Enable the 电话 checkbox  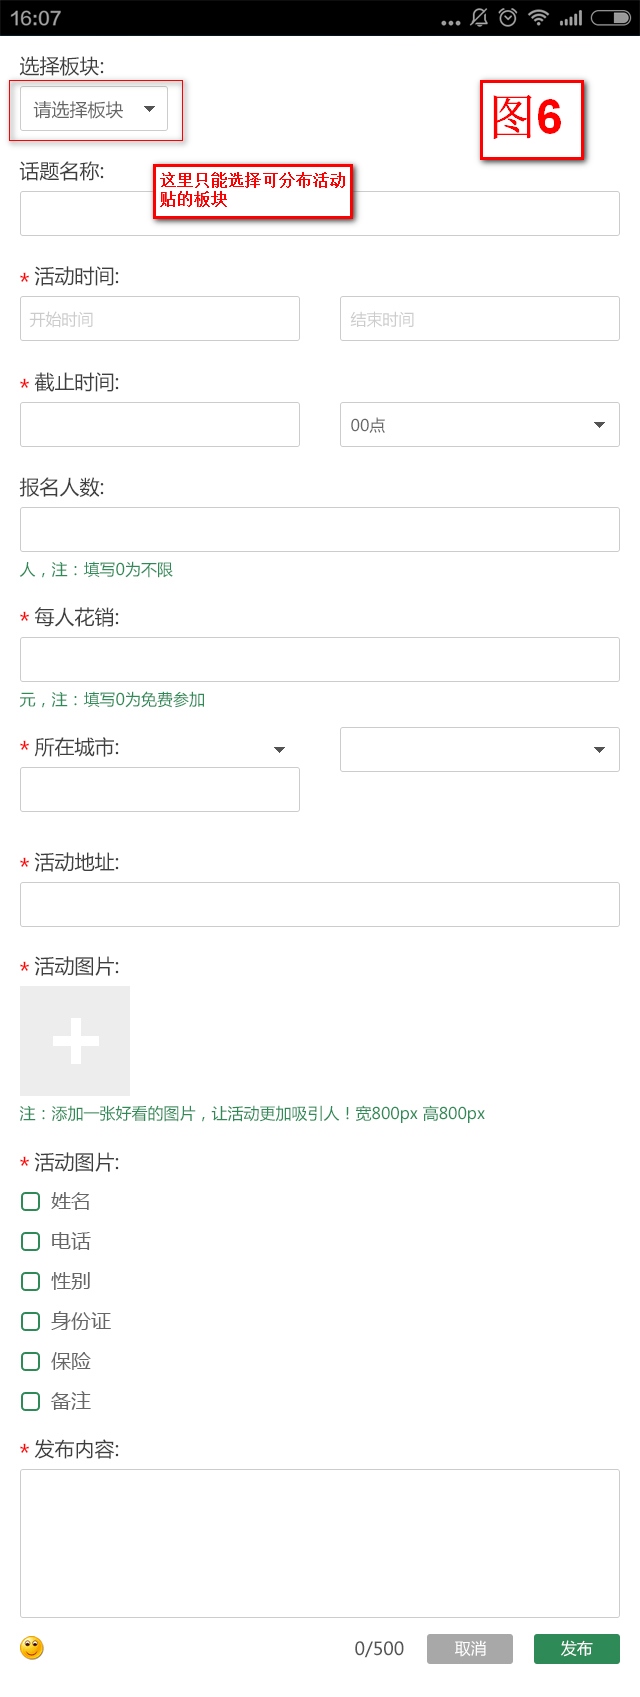click(x=31, y=1241)
